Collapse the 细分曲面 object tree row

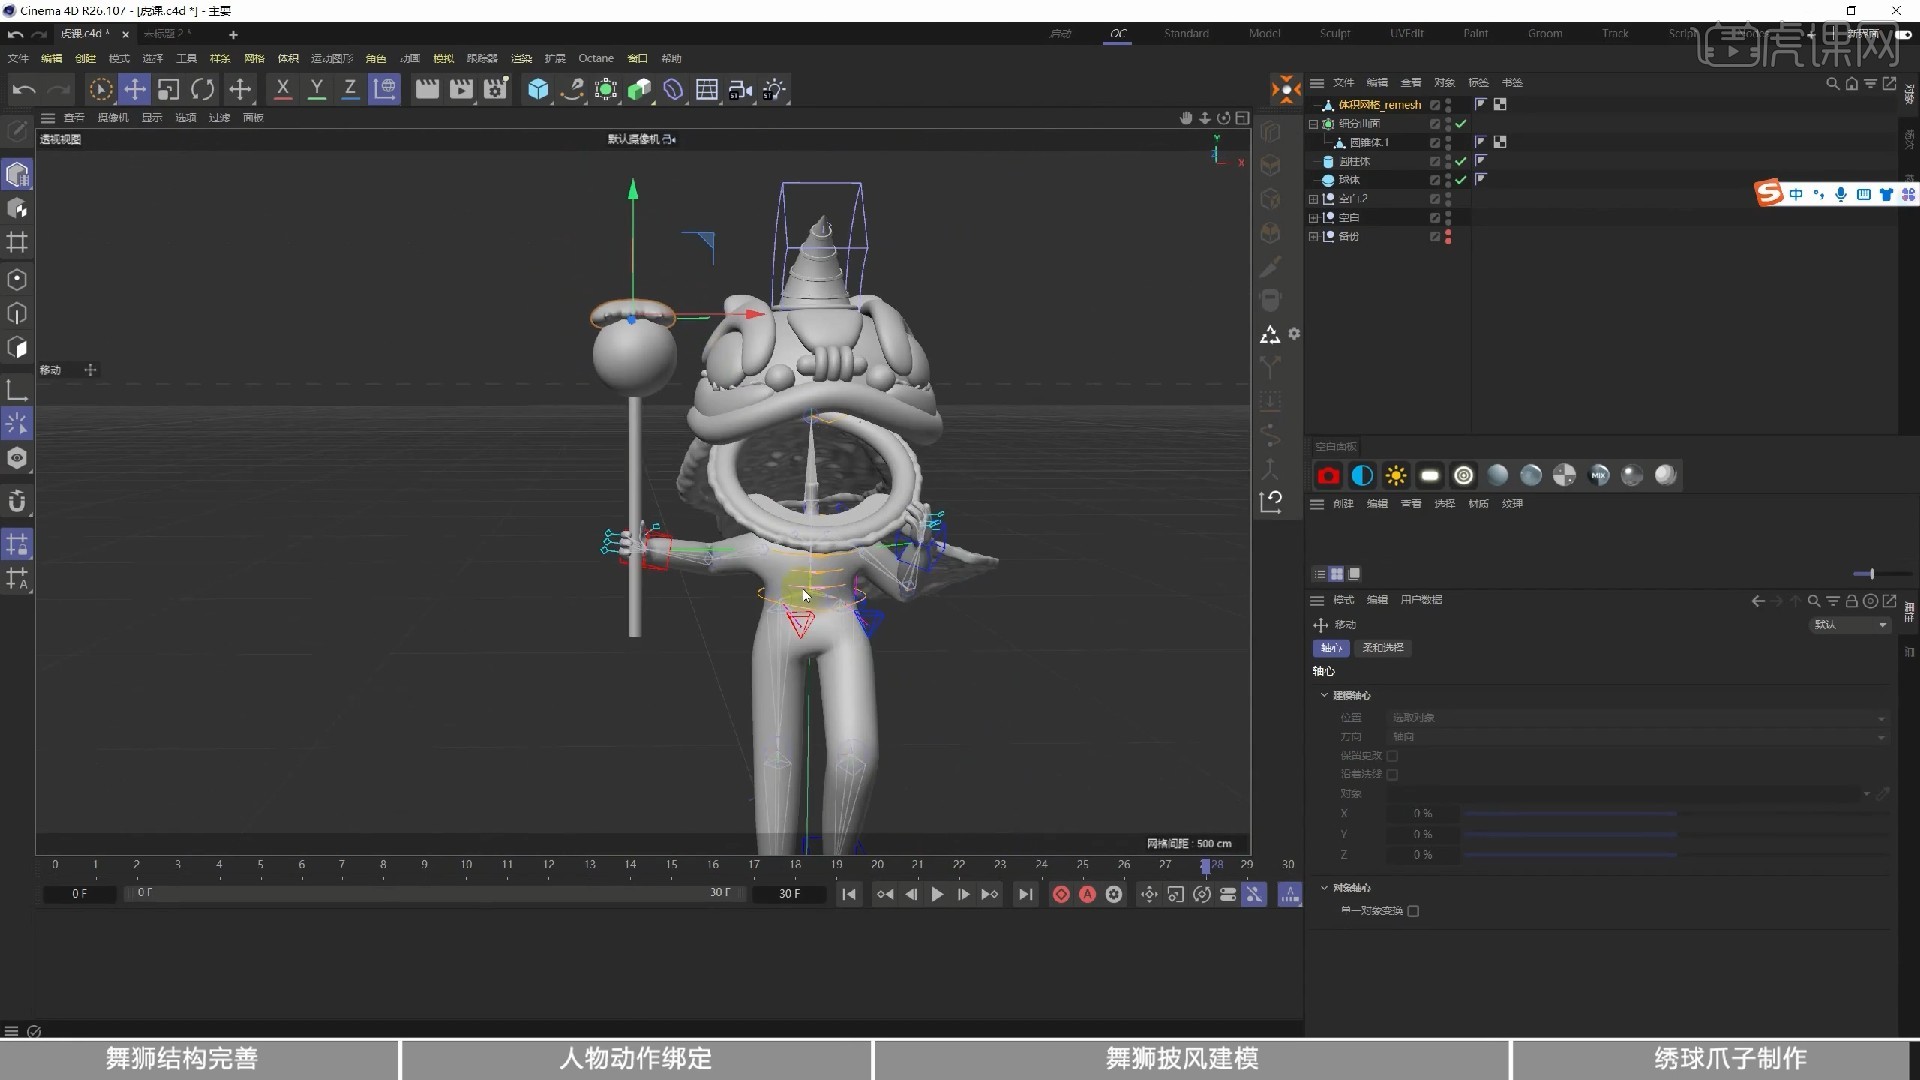(1314, 124)
